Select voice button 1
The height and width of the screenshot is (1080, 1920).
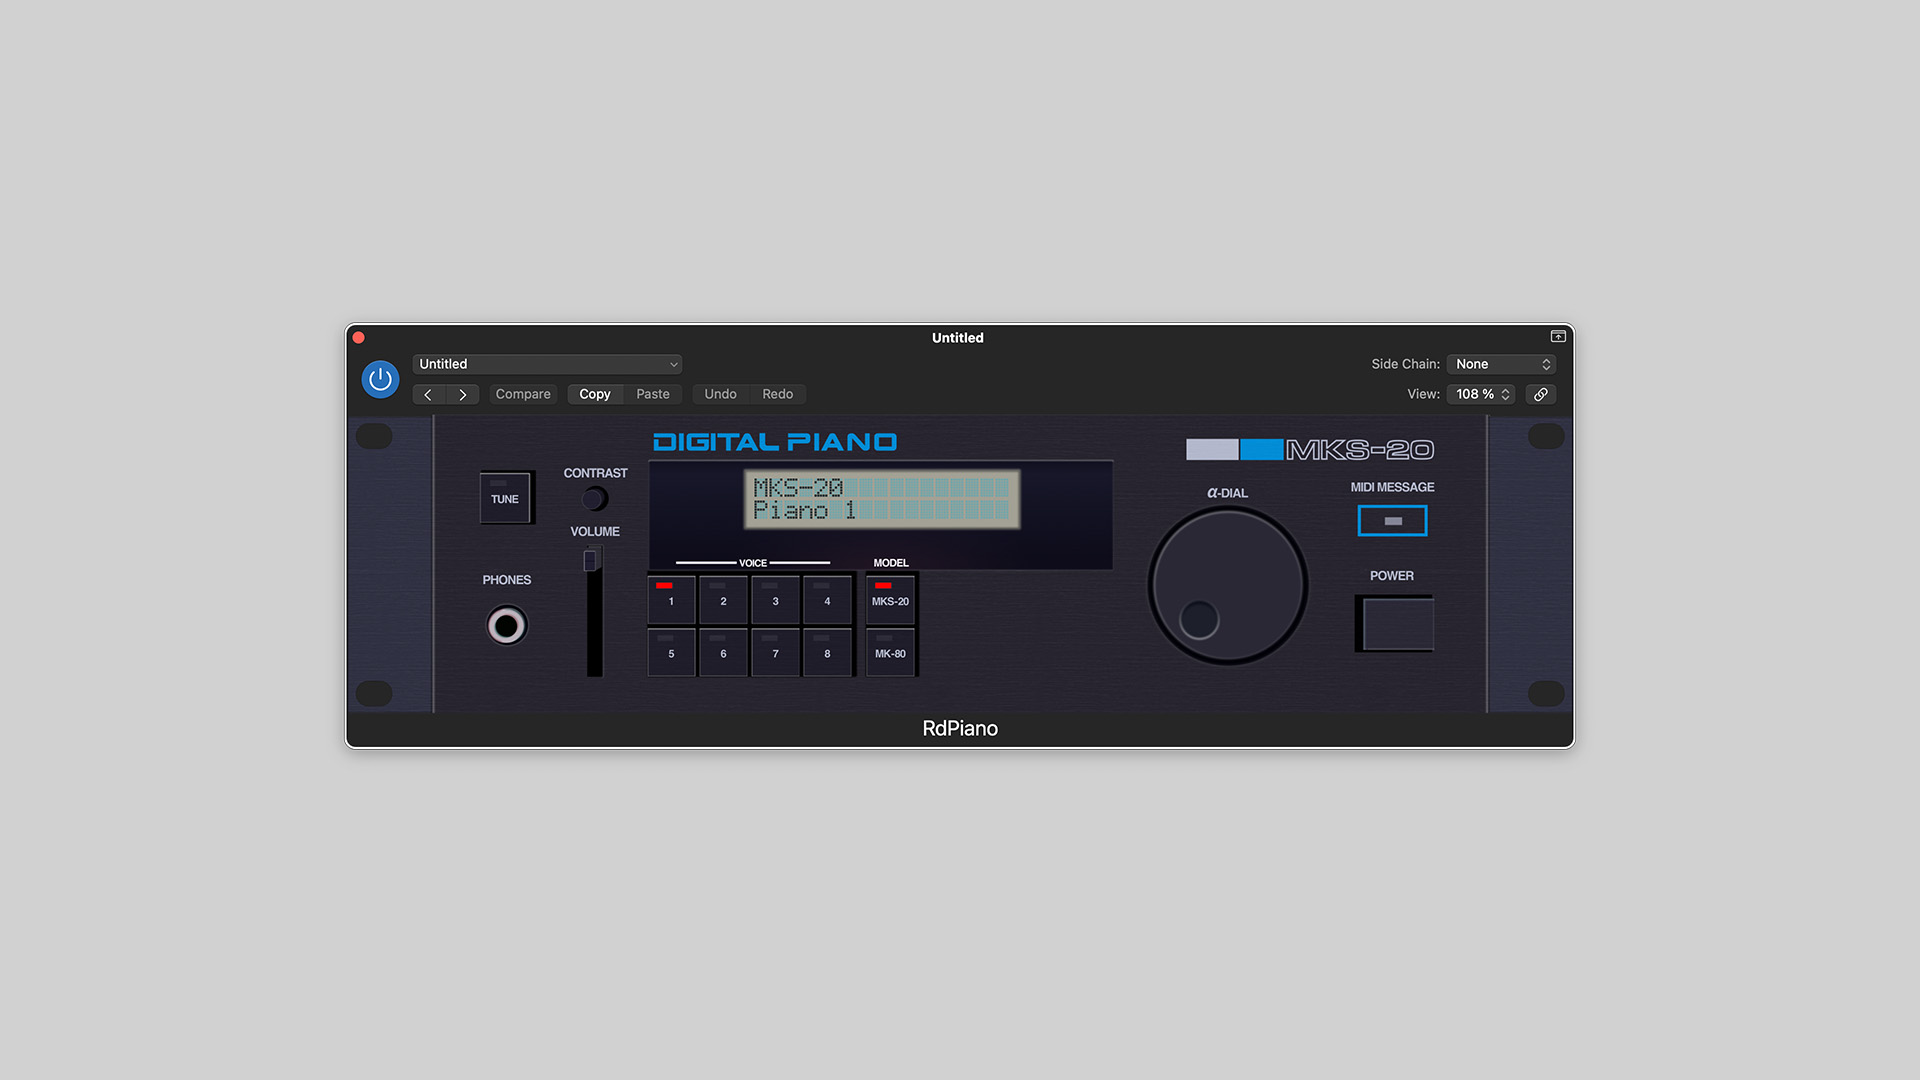(671, 600)
